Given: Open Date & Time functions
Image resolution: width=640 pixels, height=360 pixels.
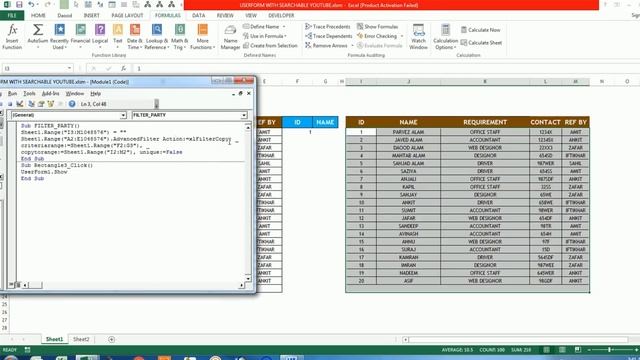Looking at the screenshot, I should [135, 37].
